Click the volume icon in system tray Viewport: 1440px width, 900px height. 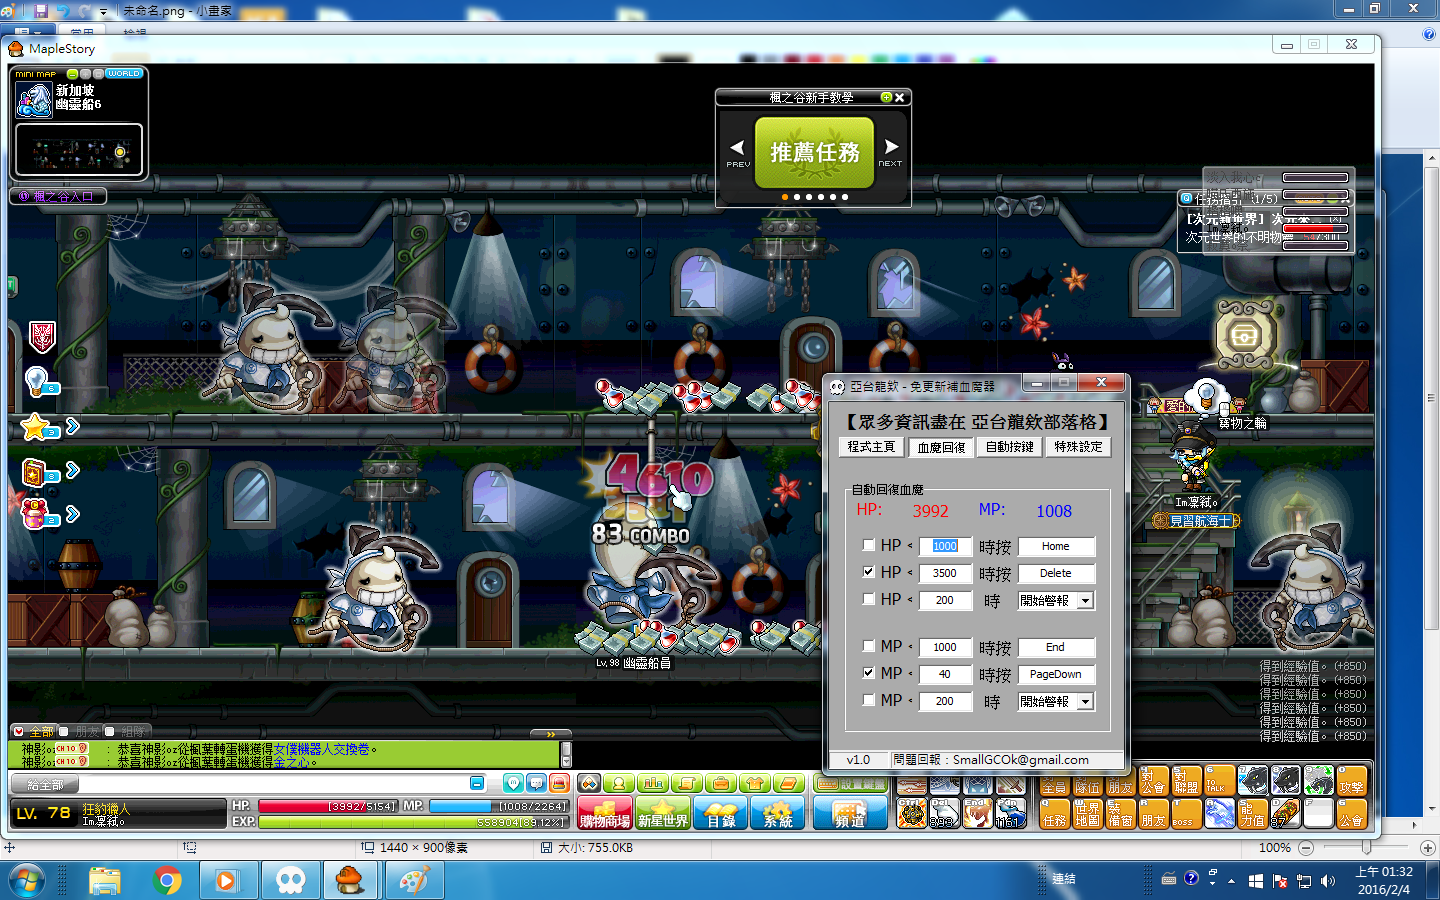click(x=1327, y=881)
